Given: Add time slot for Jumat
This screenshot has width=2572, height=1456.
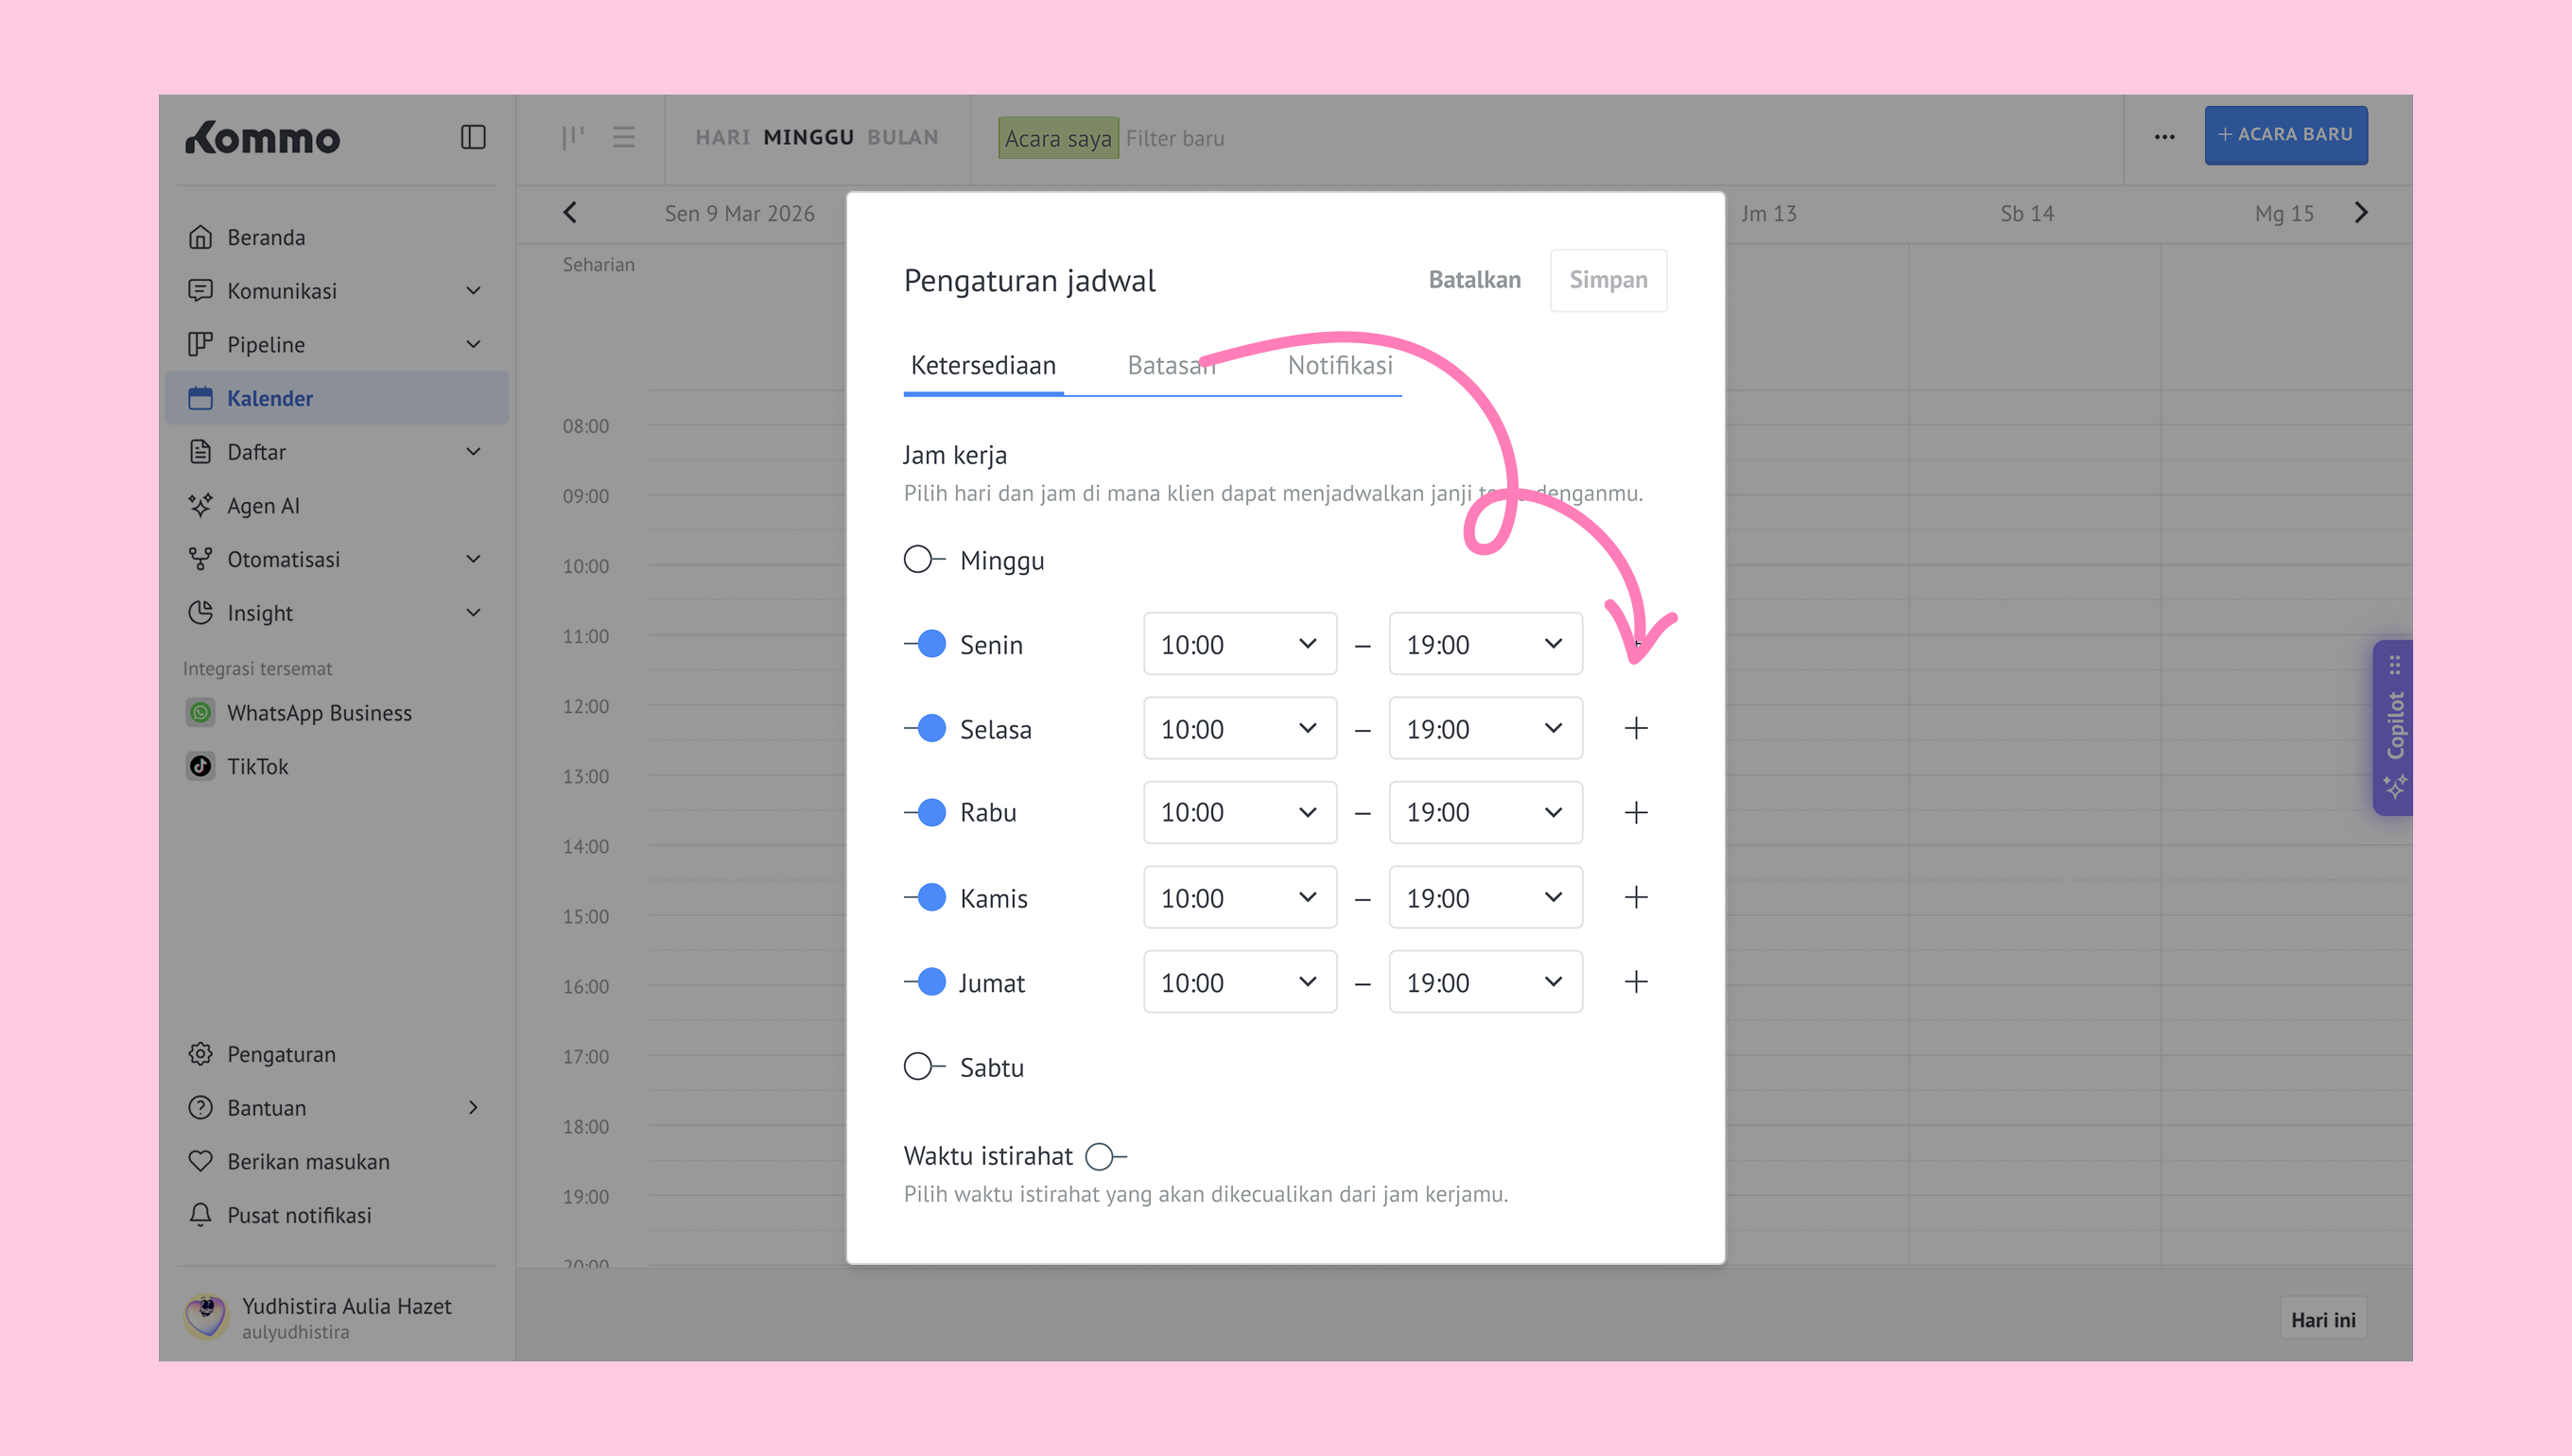Looking at the screenshot, I should pyautogui.click(x=1636, y=982).
